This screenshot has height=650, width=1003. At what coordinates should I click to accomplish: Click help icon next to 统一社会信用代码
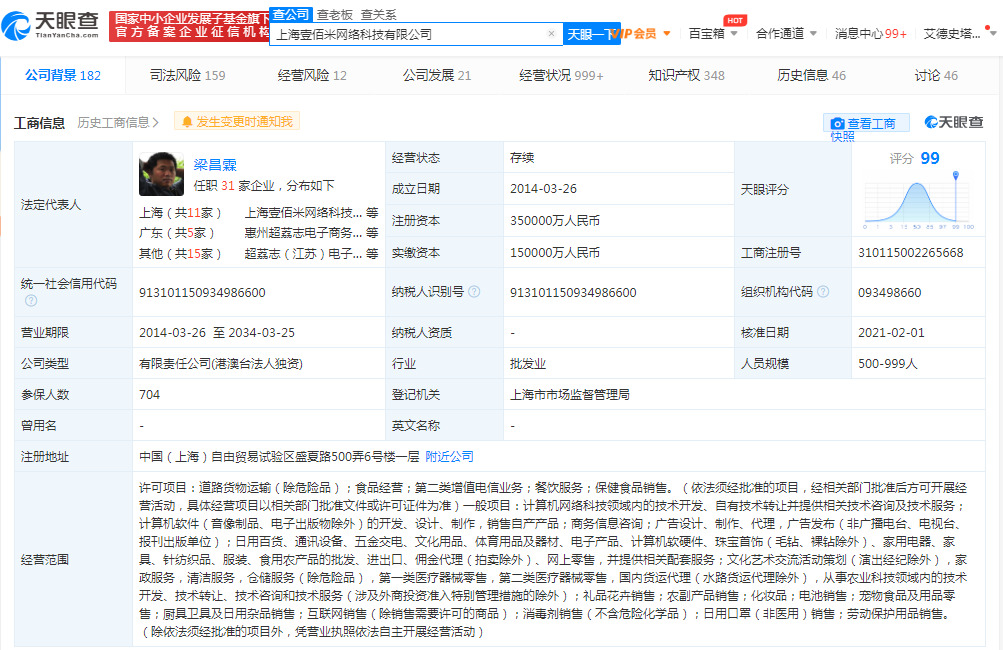click(31, 300)
